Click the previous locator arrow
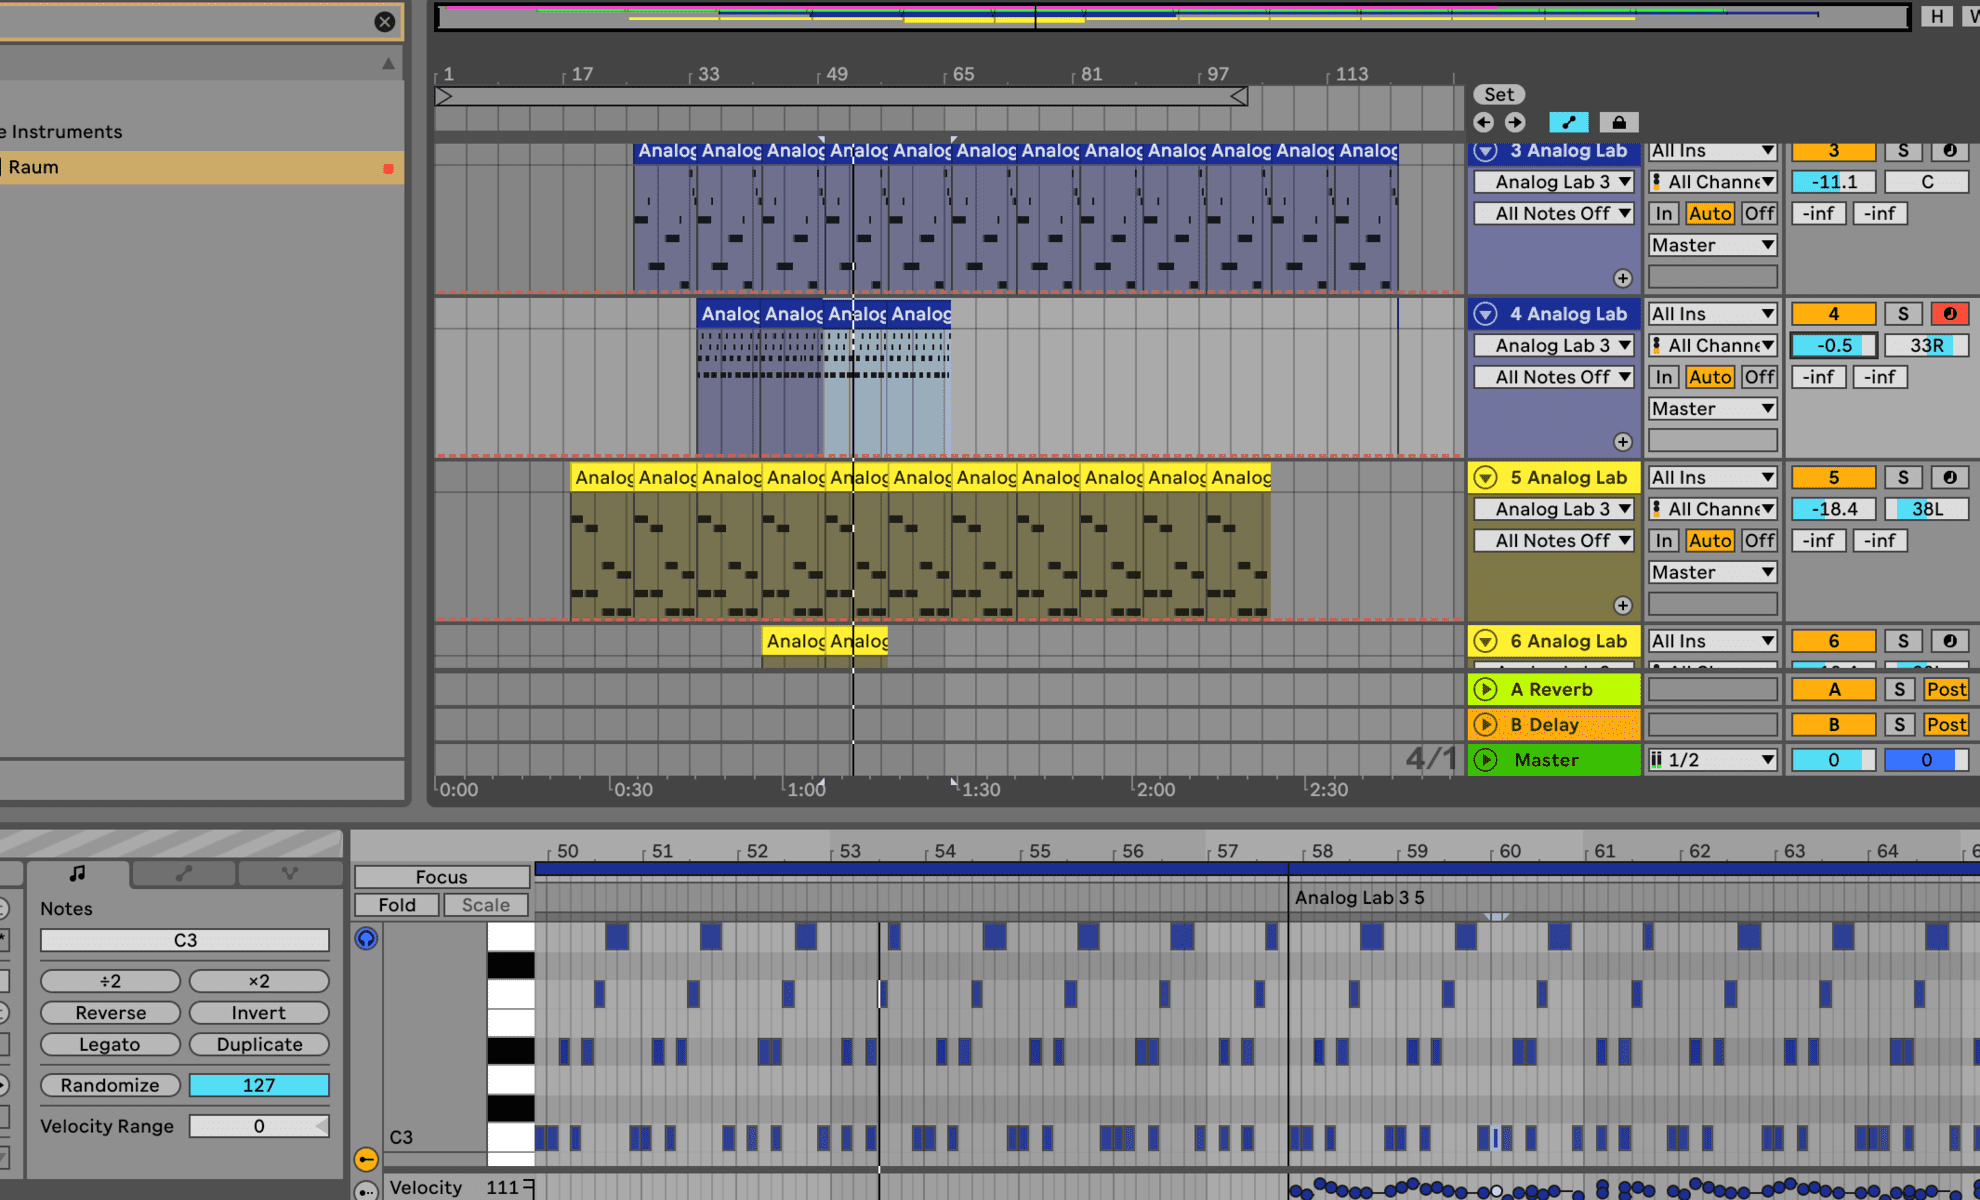 coord(1484,122)
